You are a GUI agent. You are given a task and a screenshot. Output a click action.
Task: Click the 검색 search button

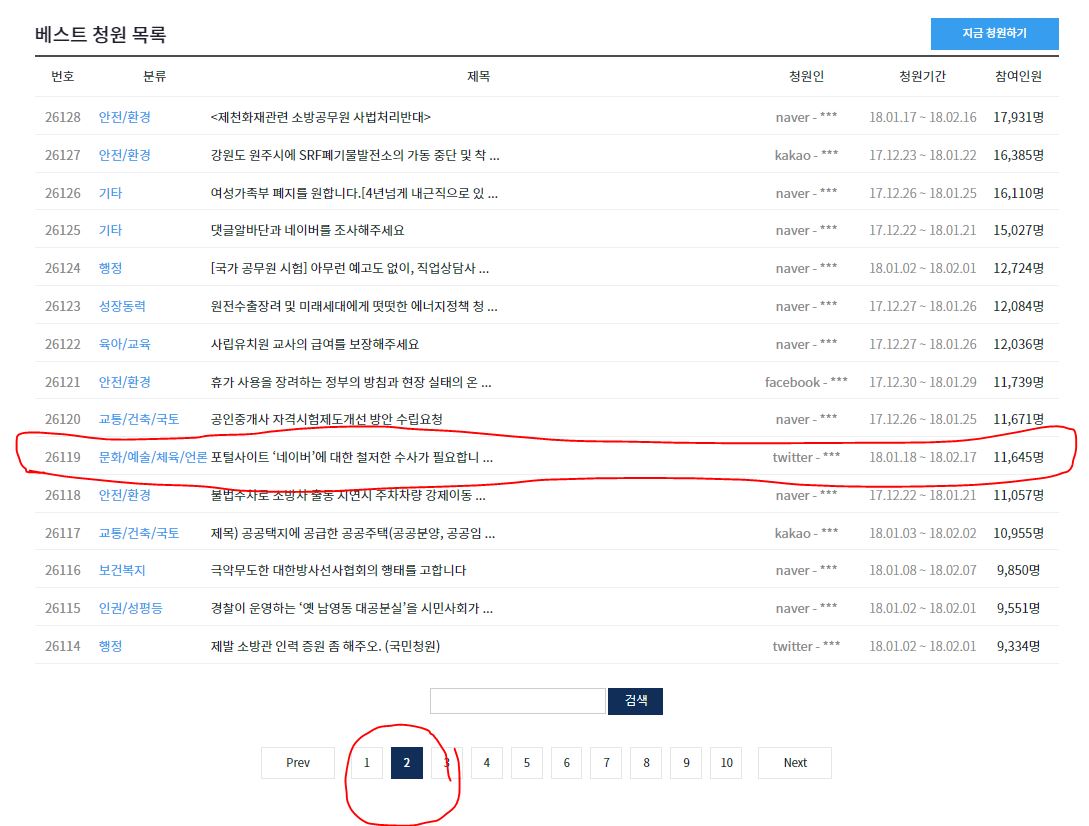[635, 700]
